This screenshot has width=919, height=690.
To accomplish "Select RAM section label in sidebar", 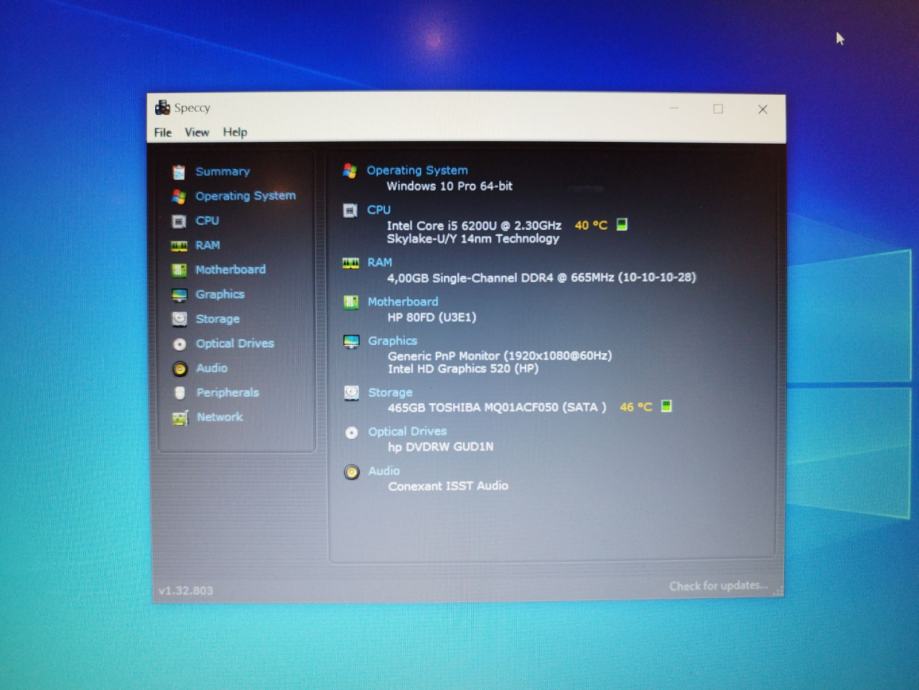I will coord(207,246).
